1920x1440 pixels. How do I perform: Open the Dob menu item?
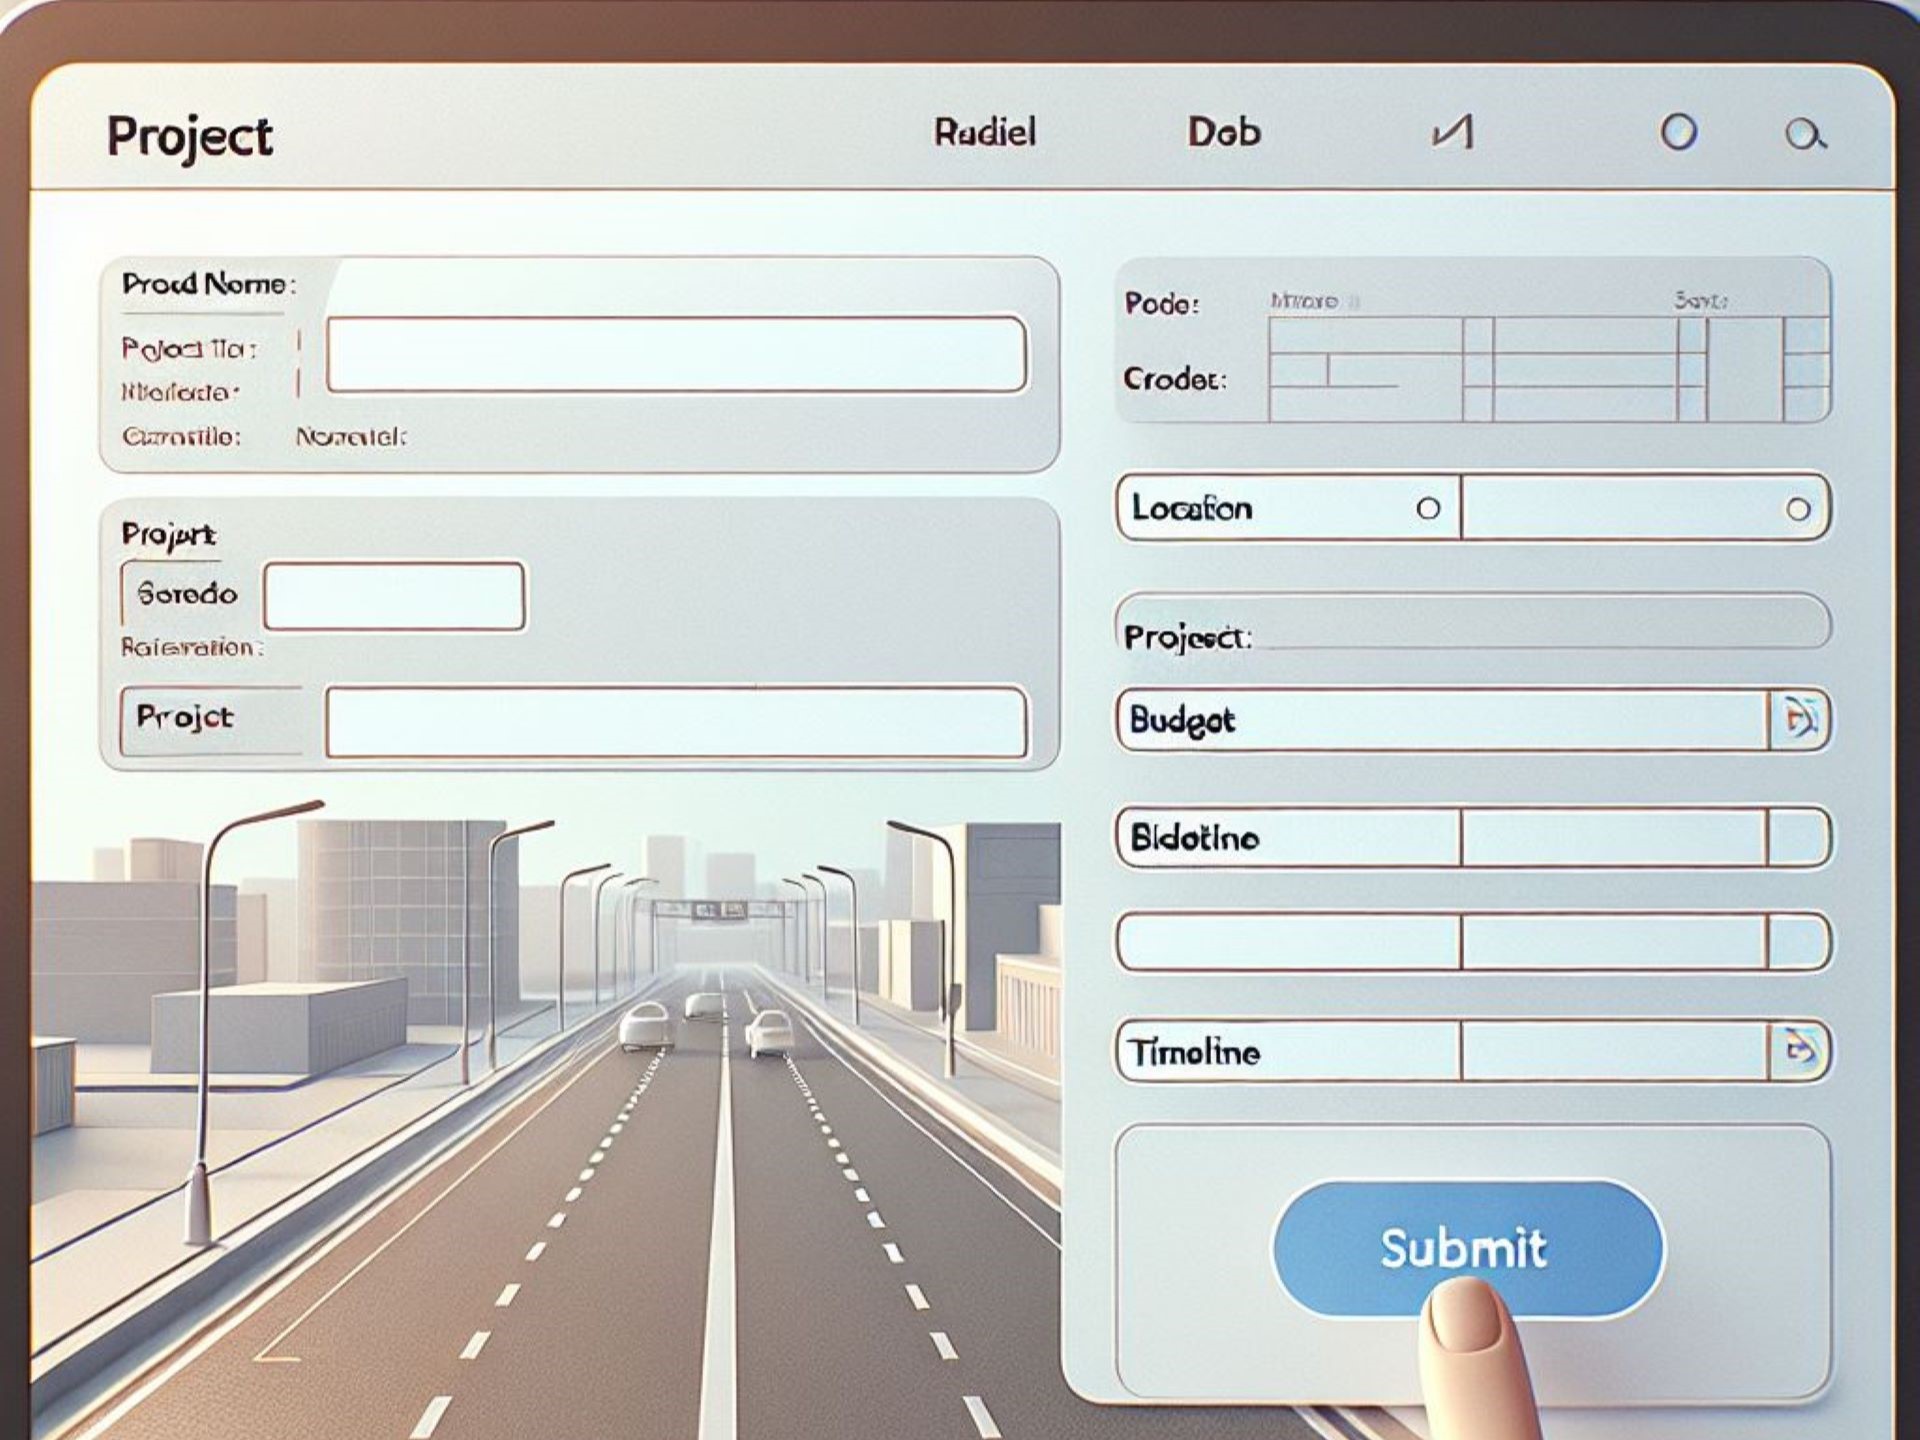(1224, 132)
